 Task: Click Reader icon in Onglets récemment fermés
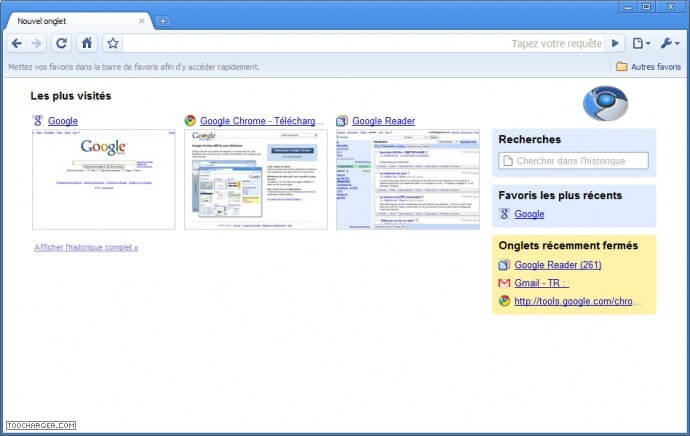click(504, 265)
